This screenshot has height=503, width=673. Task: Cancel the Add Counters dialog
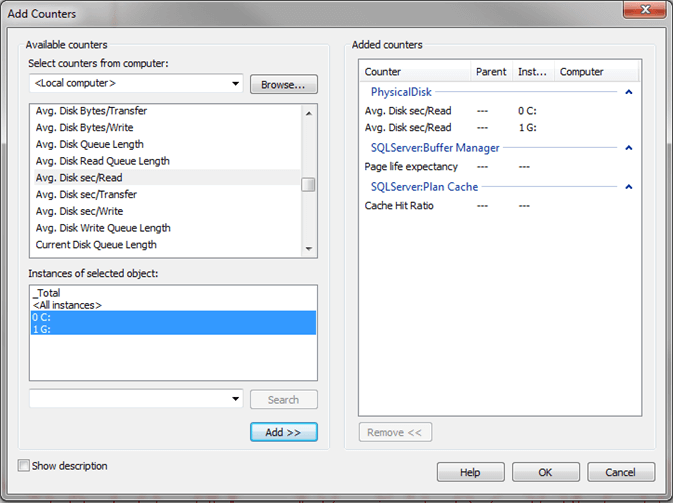click(621, 472)
